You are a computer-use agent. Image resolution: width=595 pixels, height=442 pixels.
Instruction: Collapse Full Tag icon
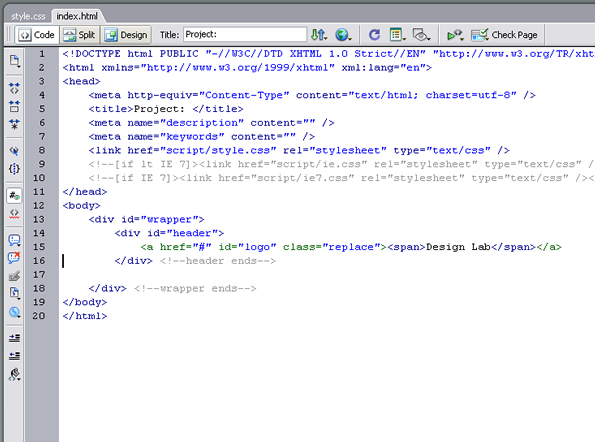pos(14,88)
